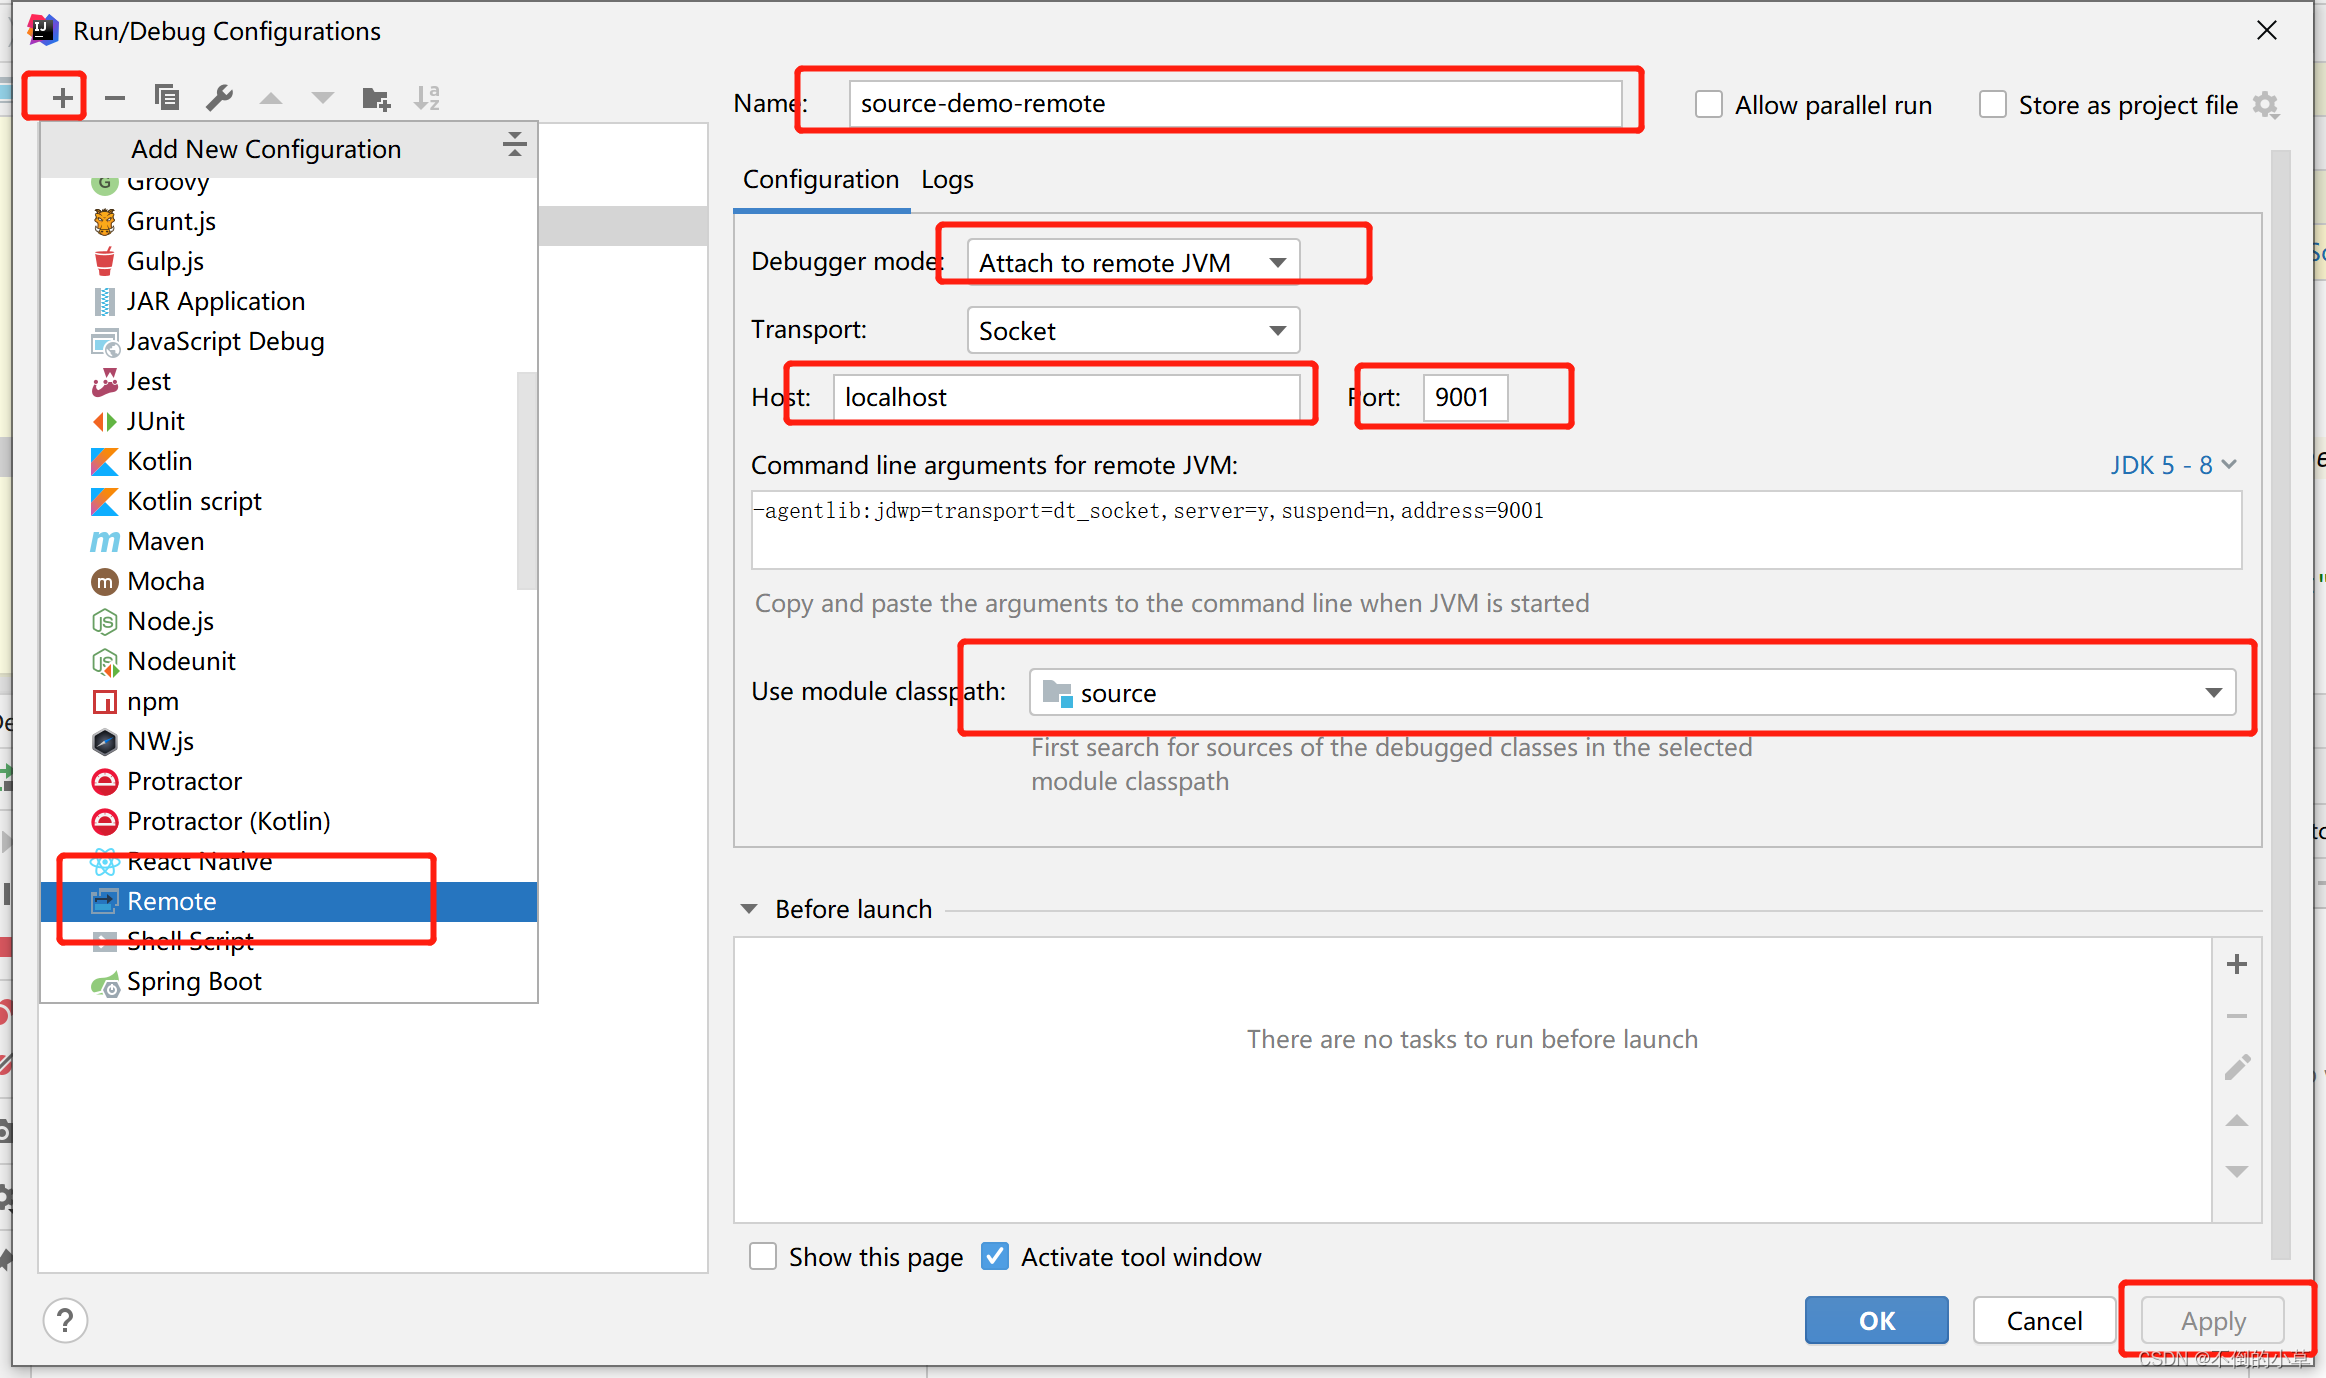
Task: Switch to the Logs tab
Action: (x=947, y=180)
